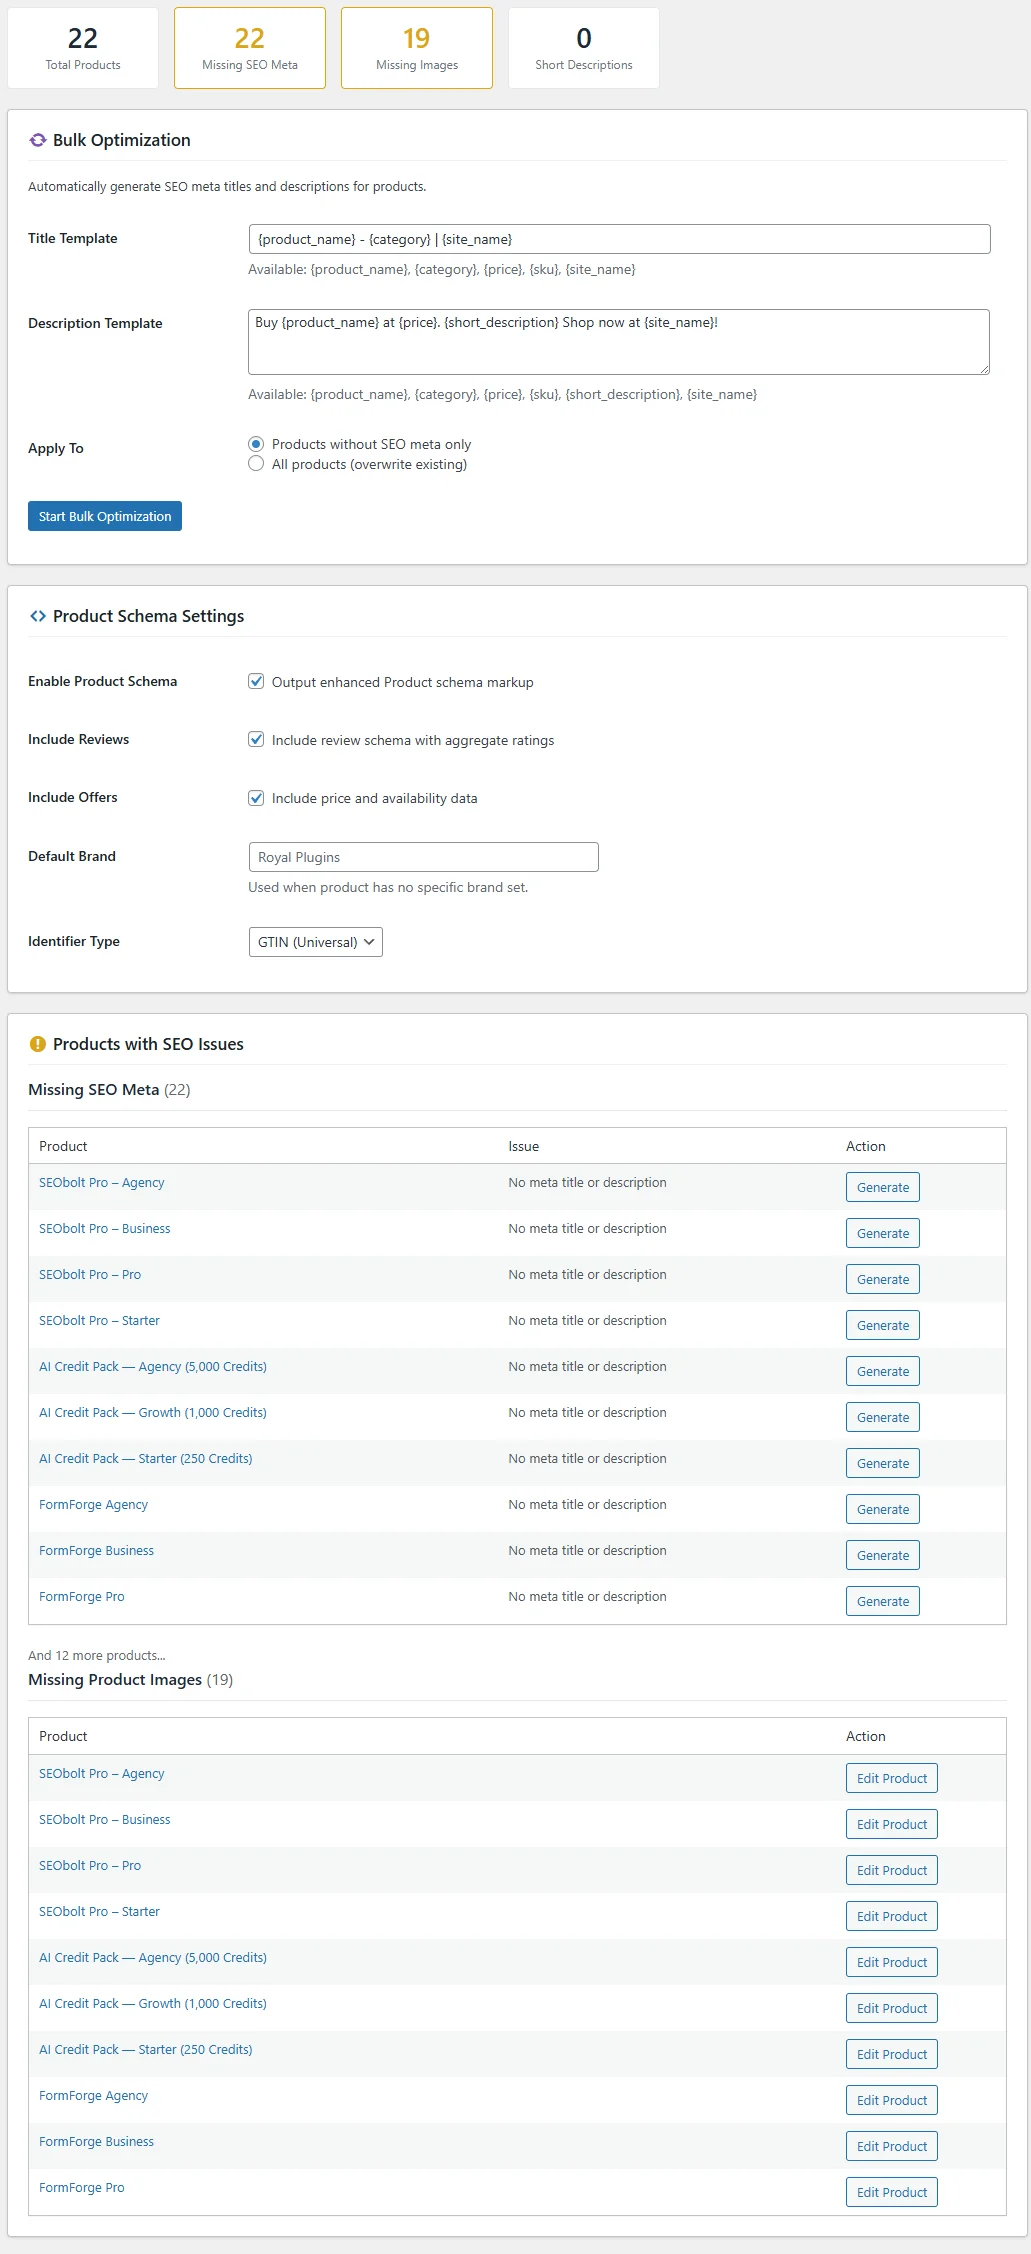Generate meta for FormForge Agency
This screenshot has width=1031, height=2254.
(x=883, y=1509)
